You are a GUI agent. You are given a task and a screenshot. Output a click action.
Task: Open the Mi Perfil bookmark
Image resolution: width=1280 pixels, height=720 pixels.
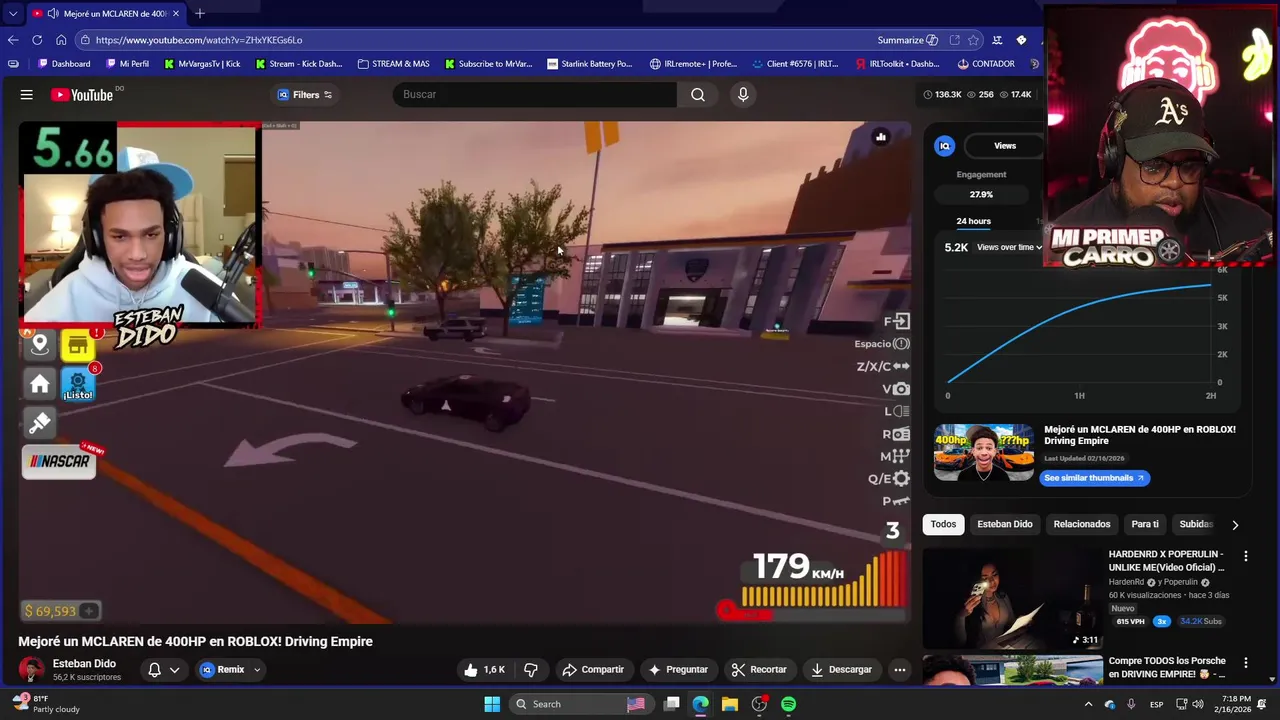click(x=127, y=64)
